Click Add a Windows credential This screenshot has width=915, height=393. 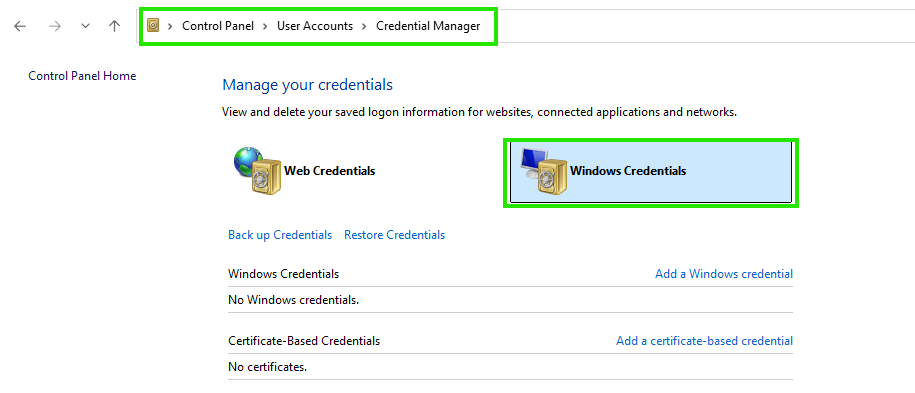point(724,274)
